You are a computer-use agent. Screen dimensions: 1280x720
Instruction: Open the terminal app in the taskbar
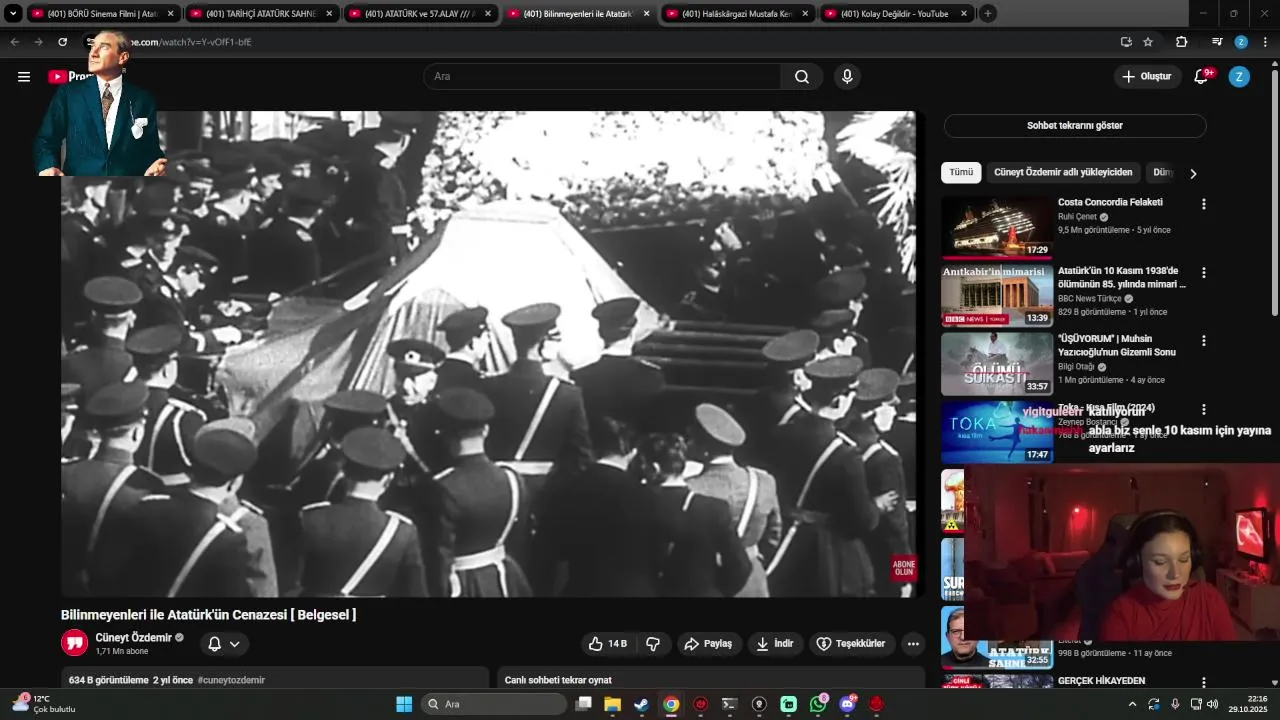(730, 704)
